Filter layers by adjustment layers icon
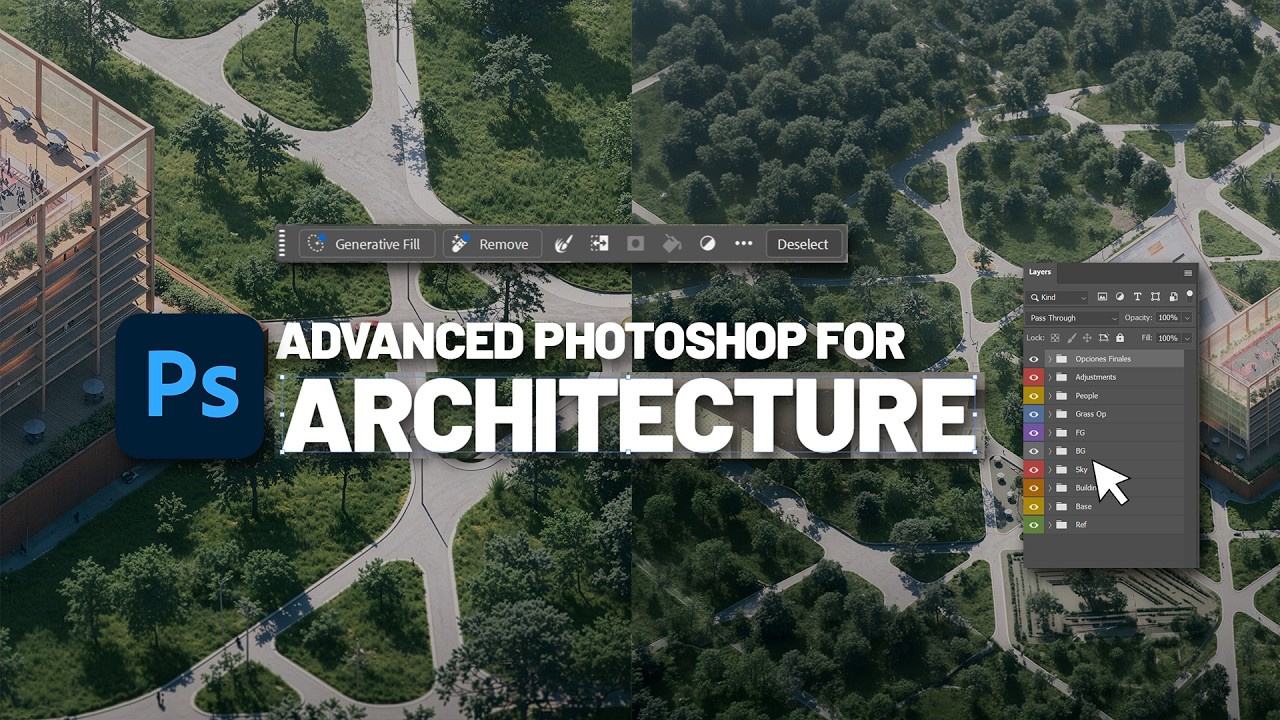 pos(1120,297)
